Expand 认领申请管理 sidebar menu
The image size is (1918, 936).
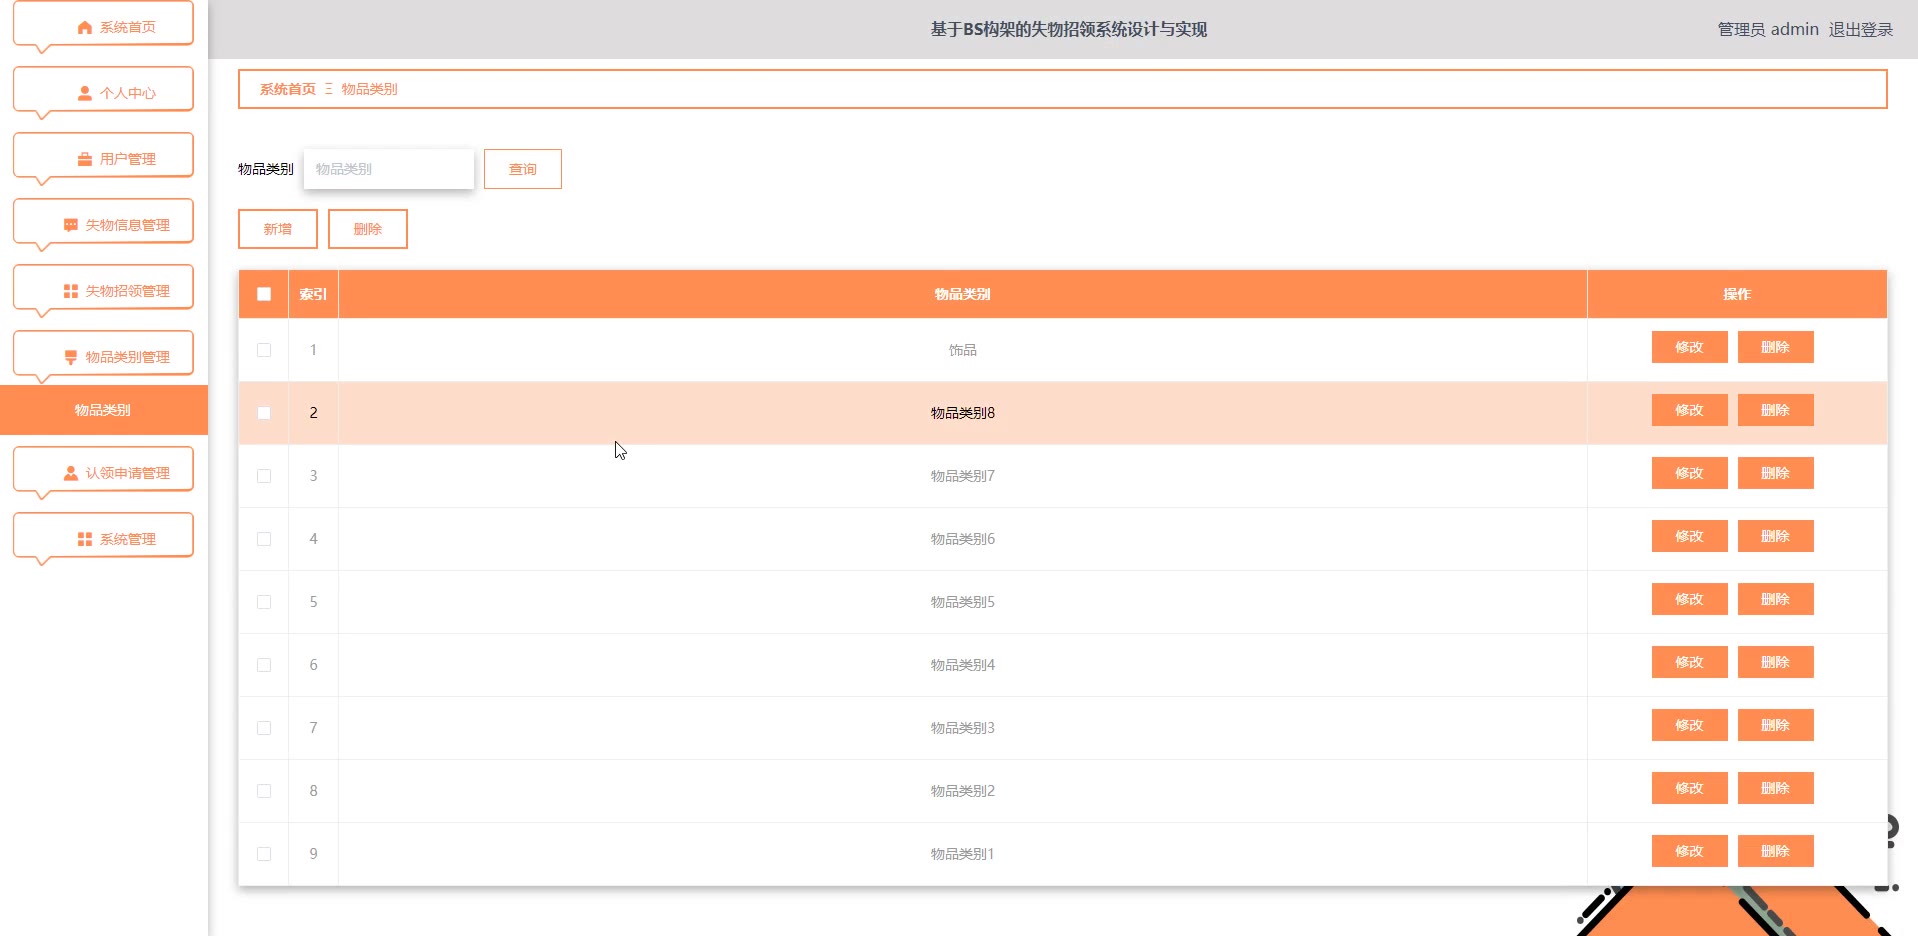click(x=103, y=471)
